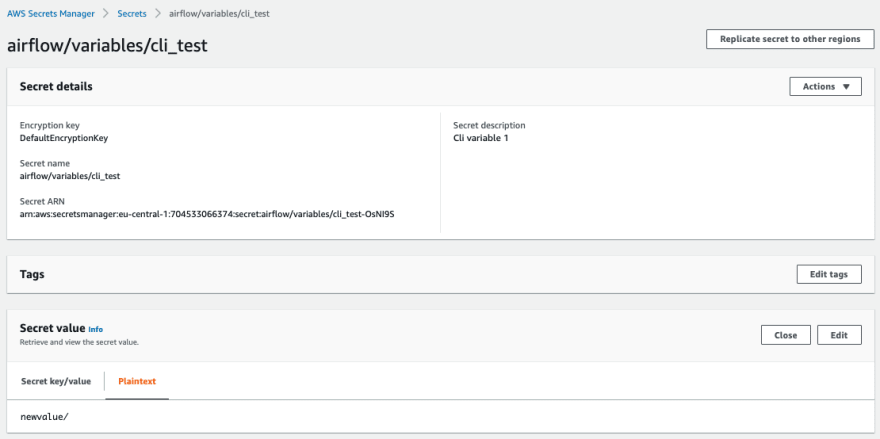Open AWS Secrets Manager breadcrumb link

tap(51, 14)
